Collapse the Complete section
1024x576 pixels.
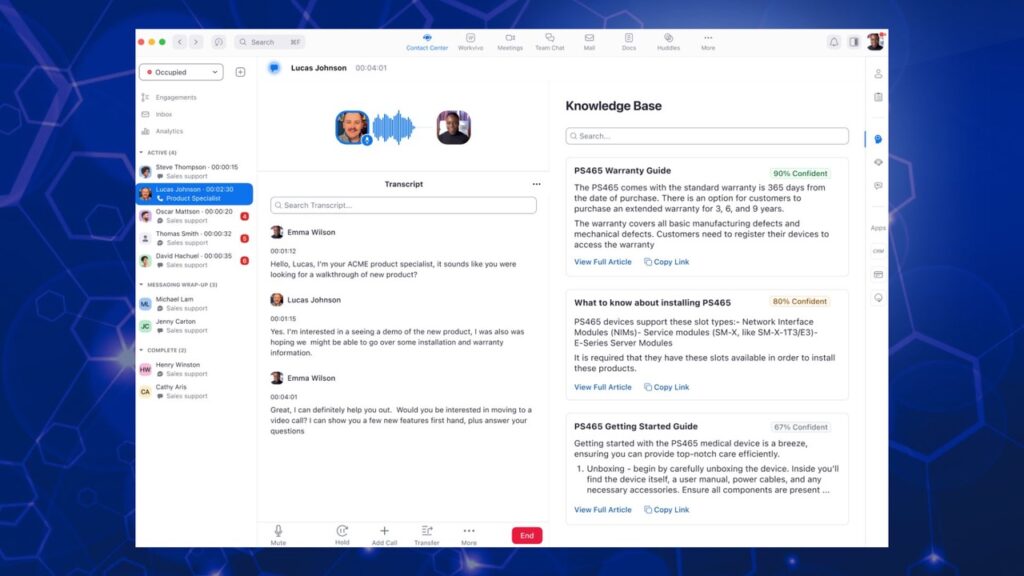(x=141, y=351)
